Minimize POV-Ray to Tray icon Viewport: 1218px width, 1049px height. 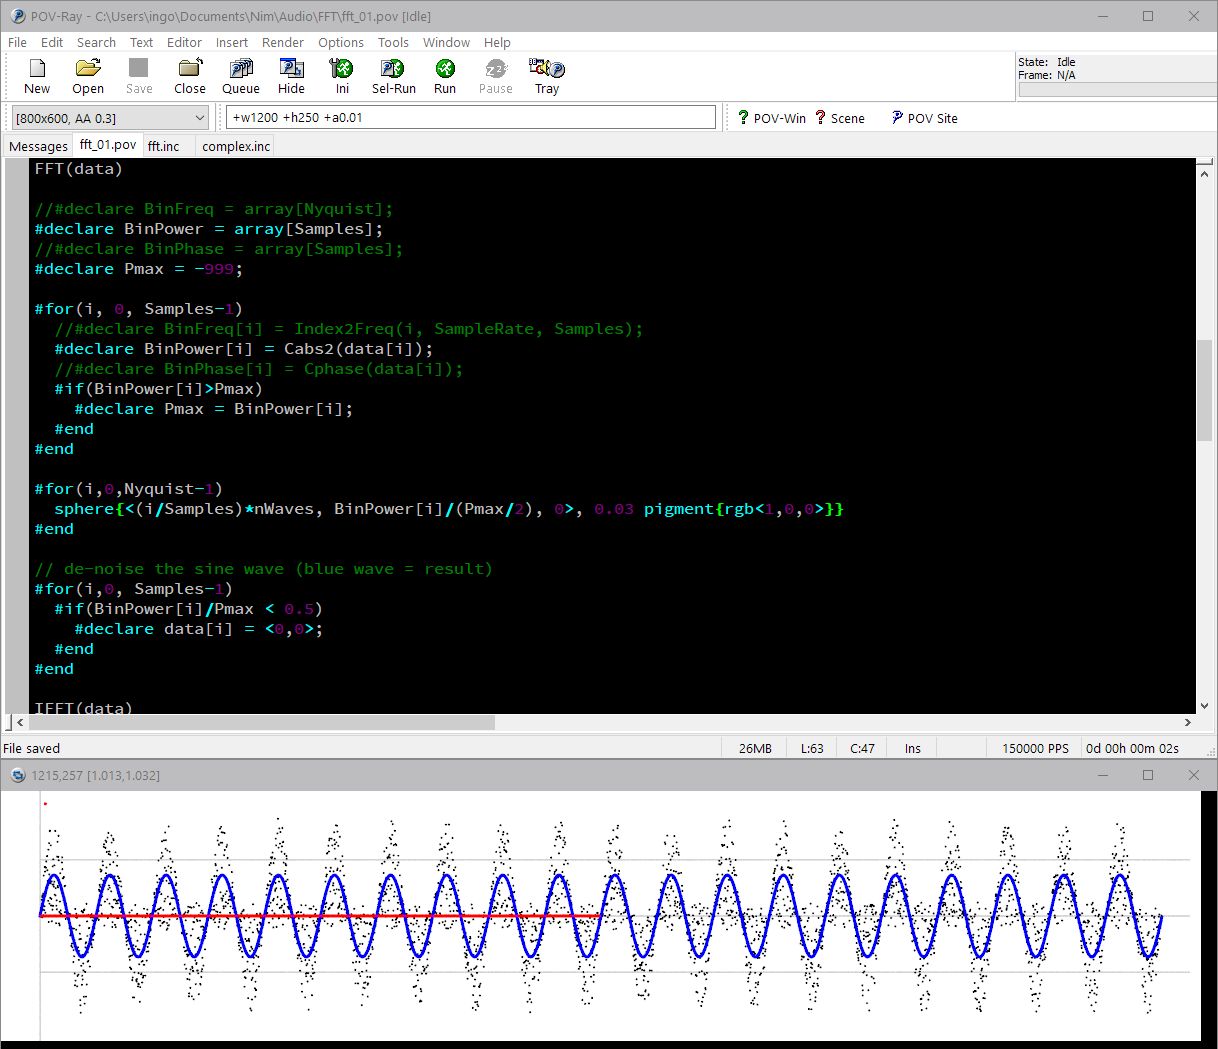(x=547, y=76)
